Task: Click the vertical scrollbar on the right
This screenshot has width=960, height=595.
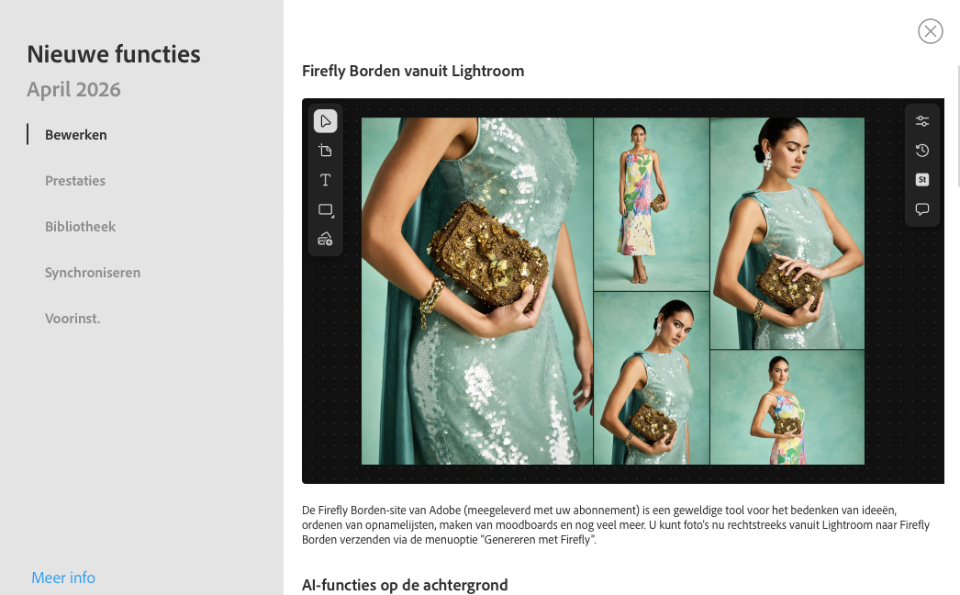Action: [x=958, y=125]
